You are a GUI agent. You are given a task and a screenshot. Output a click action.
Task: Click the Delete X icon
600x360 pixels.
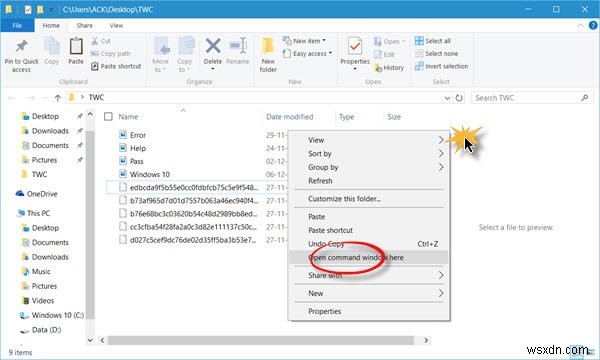point(213,46)
